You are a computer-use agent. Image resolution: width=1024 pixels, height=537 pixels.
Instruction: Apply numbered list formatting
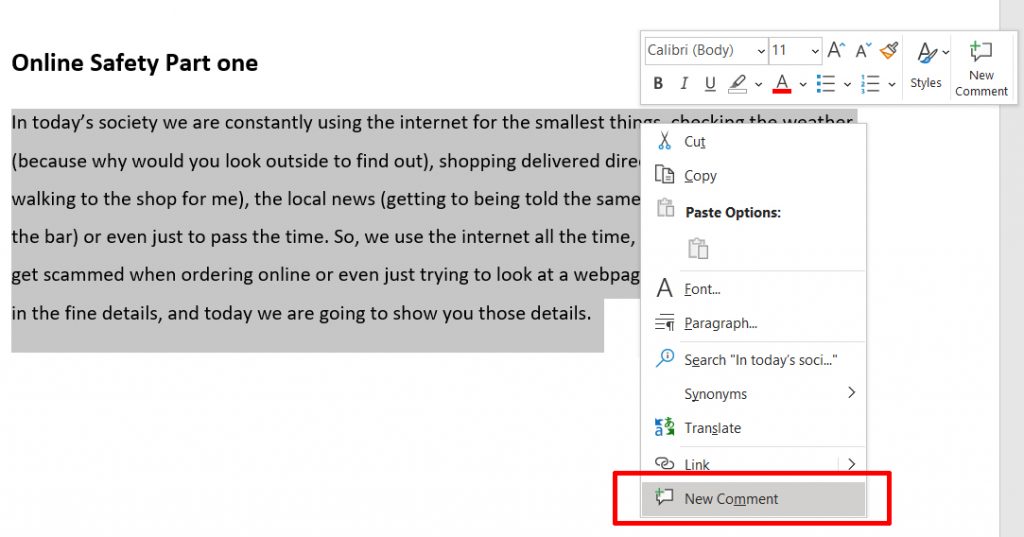871,84
